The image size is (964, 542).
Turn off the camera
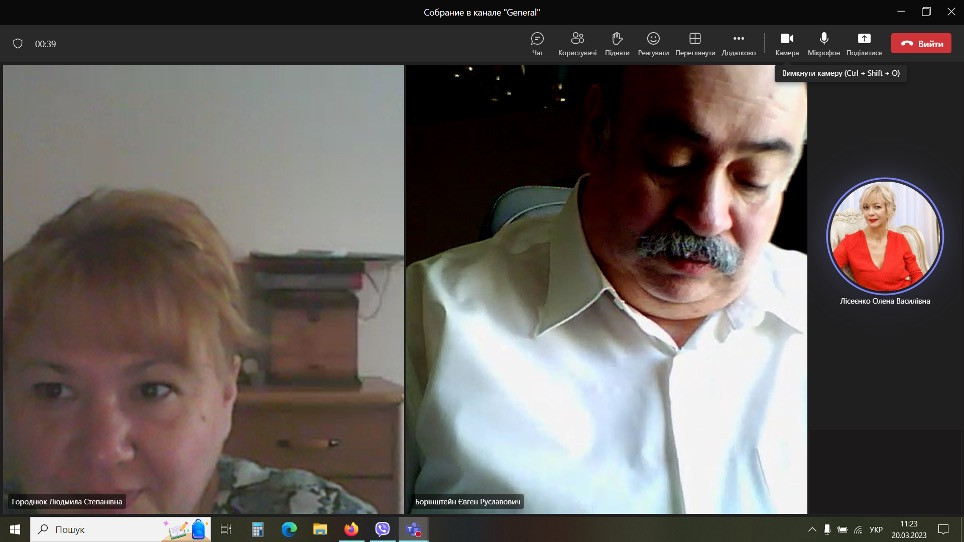787,44
